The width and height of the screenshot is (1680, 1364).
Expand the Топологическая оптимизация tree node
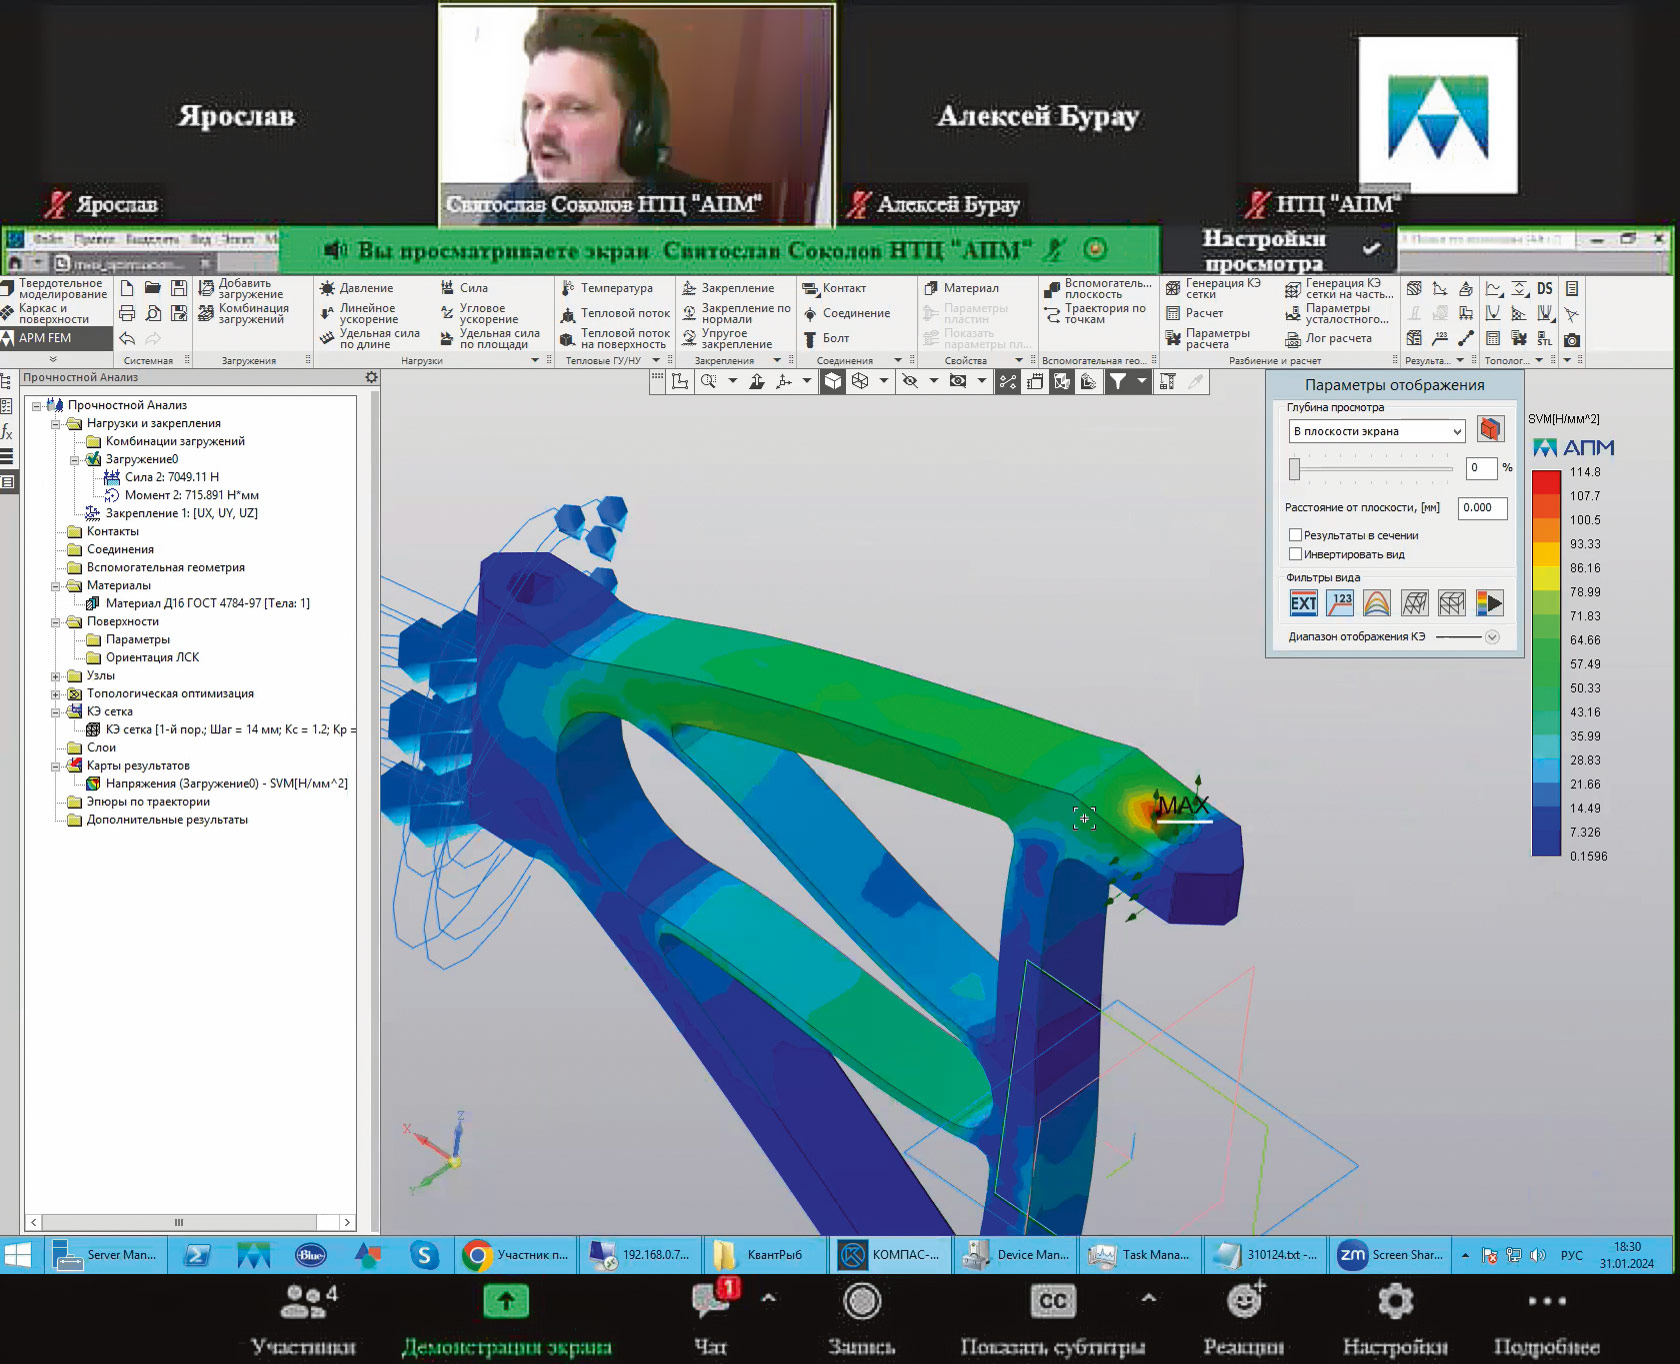56,694
